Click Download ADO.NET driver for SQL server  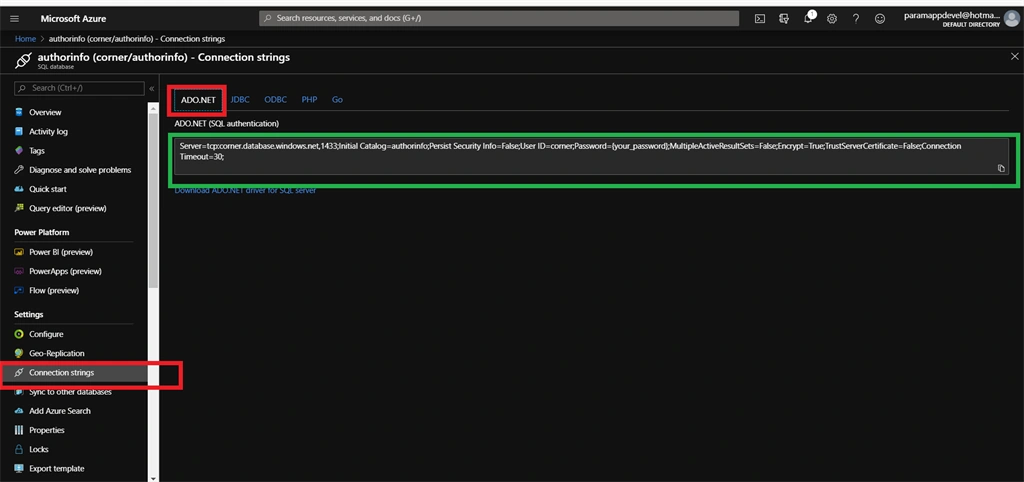coord(245,191)
